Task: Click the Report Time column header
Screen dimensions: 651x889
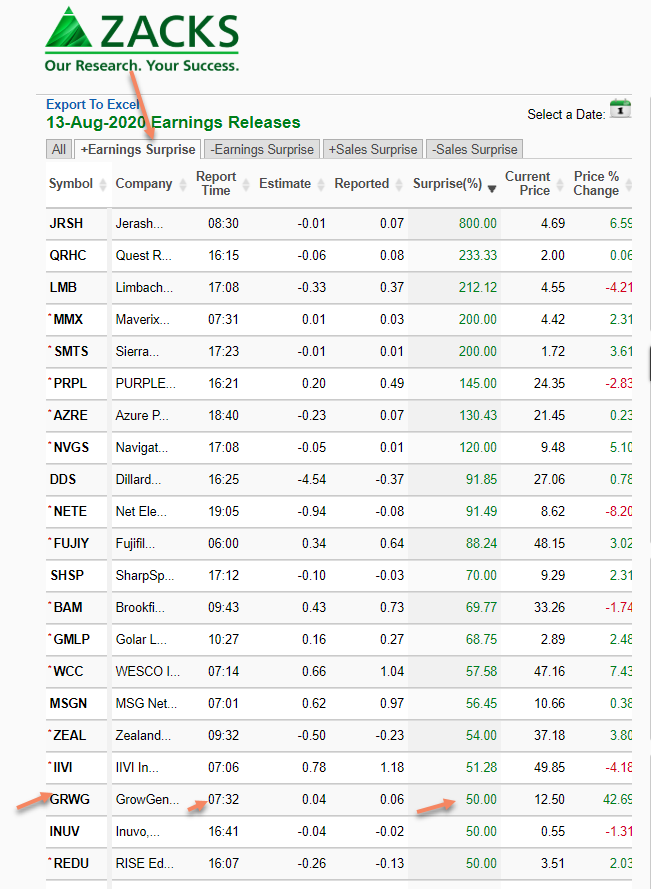Action: point(216,184)
